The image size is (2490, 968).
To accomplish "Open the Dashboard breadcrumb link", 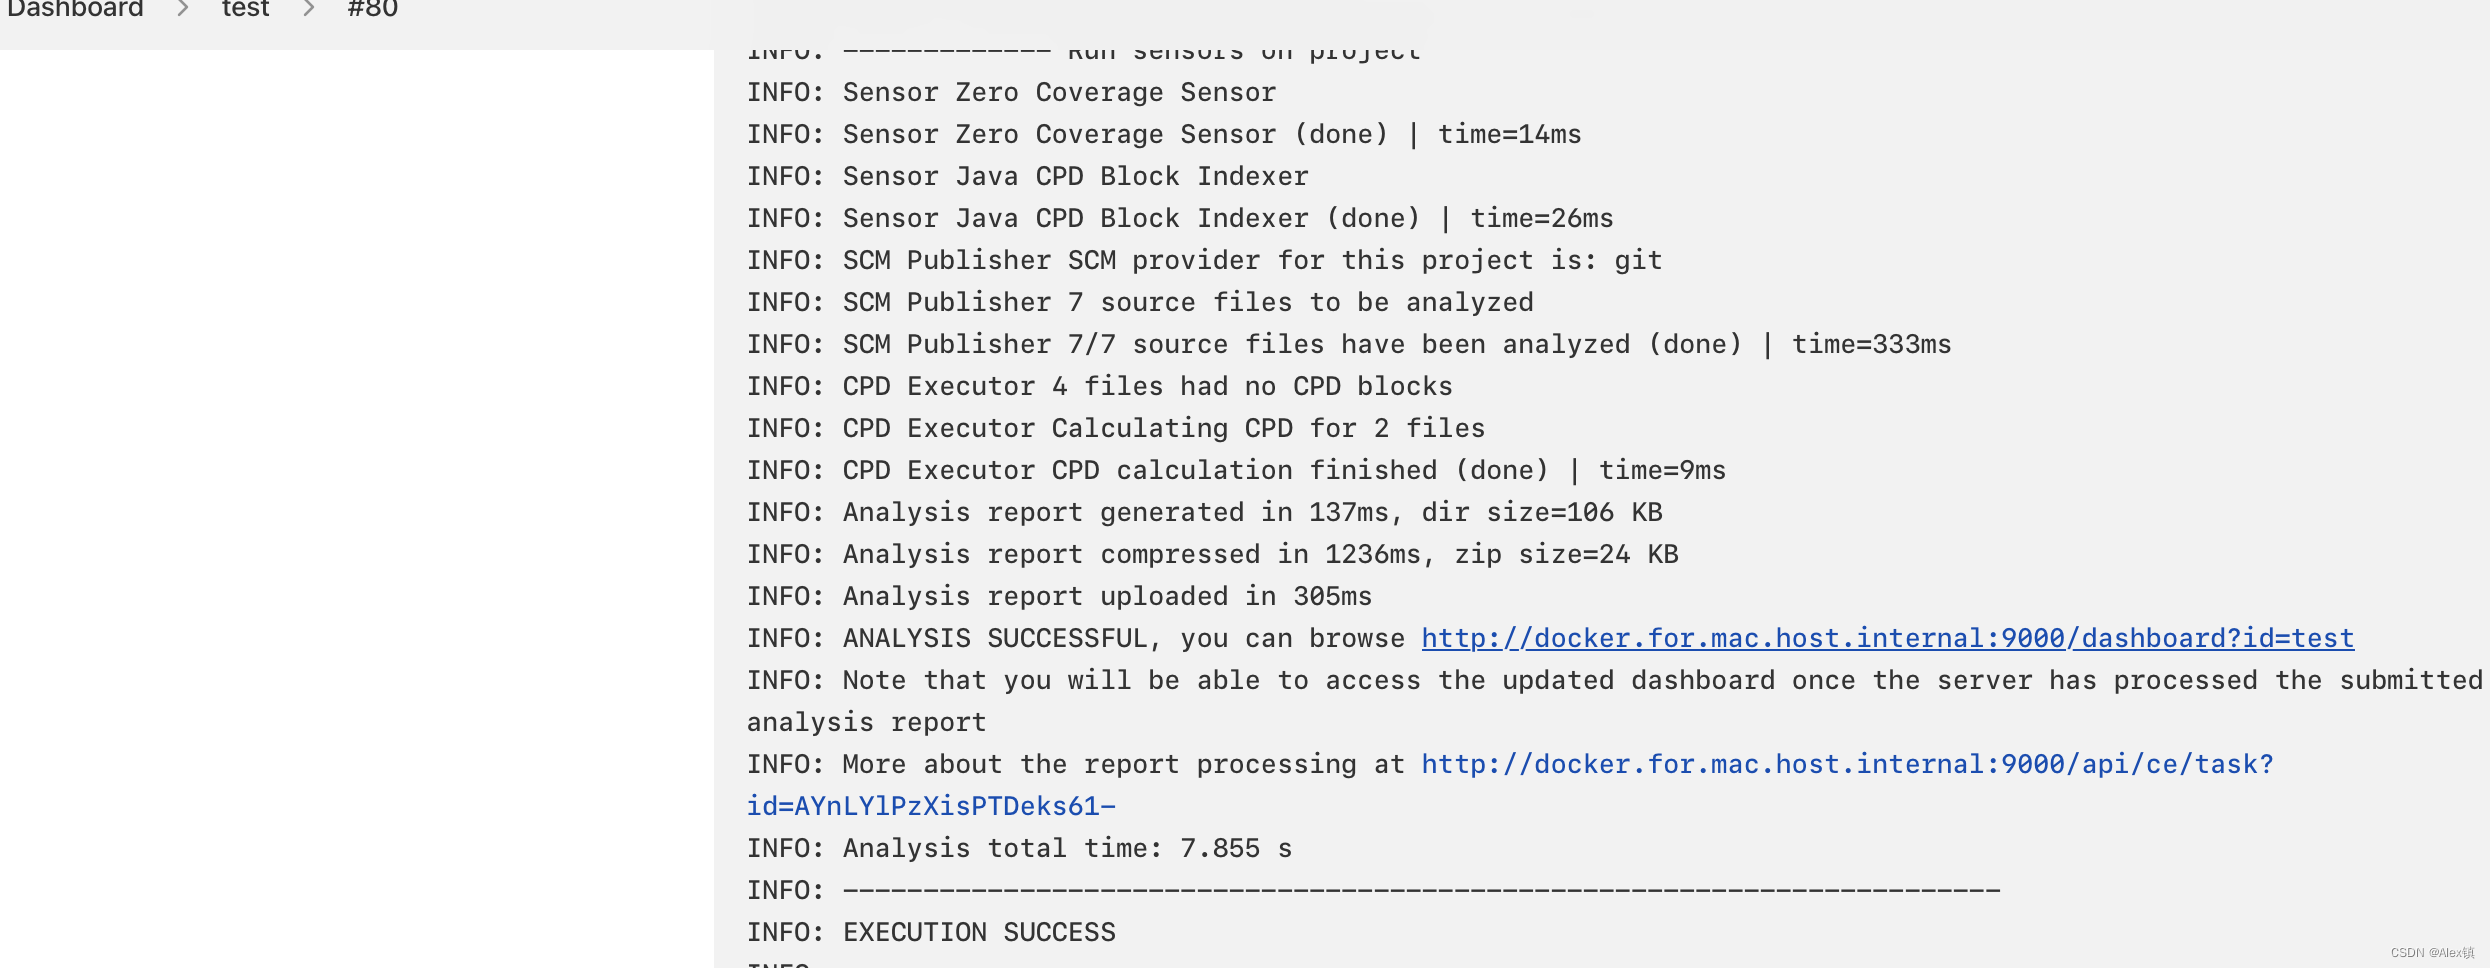I will pyautogui.click(x=75, y=9).
